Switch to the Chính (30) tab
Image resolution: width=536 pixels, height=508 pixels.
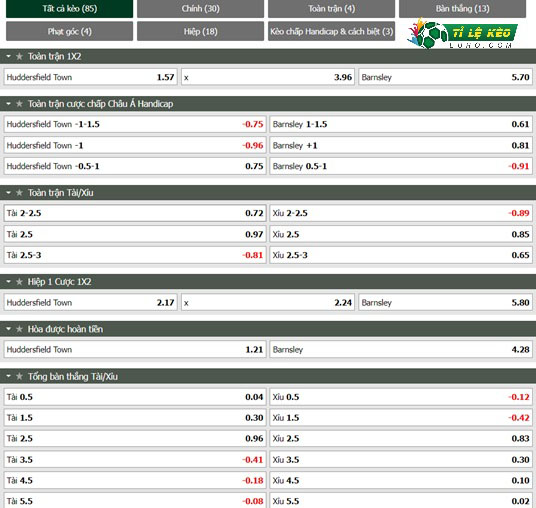(200, 9)
